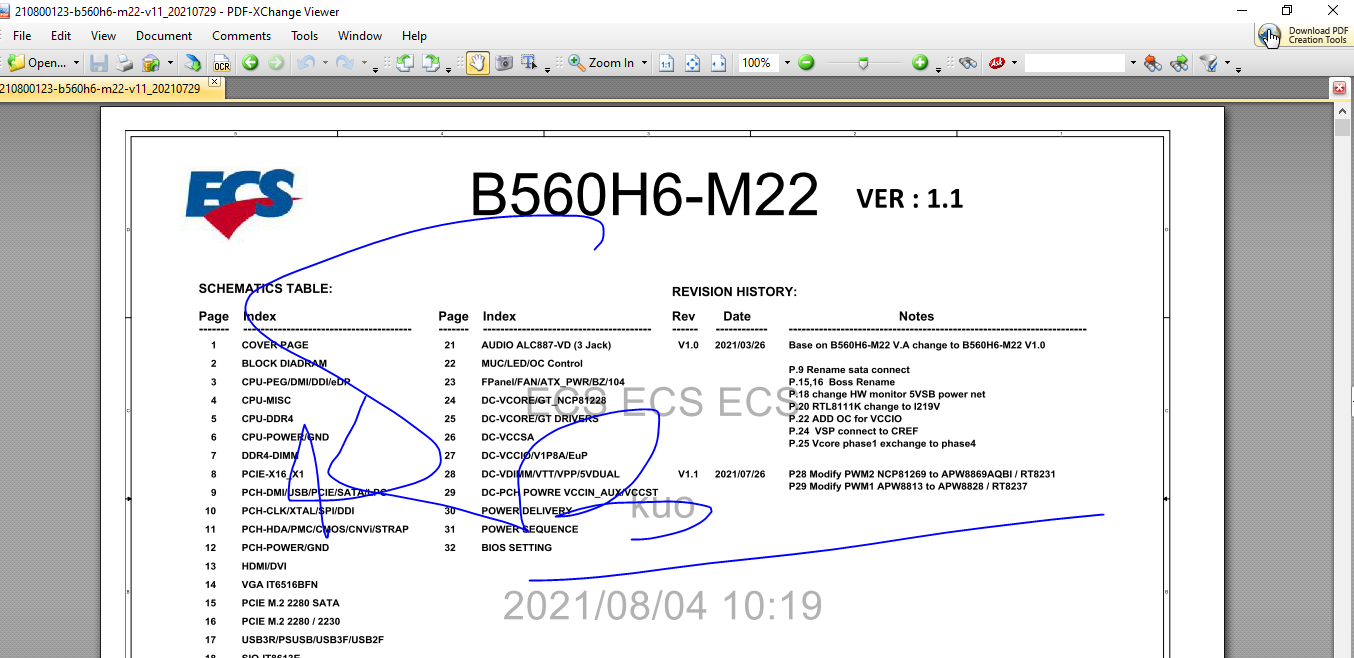This screenshot has width=1354, height=658.
Task: Click the Find Previous binoculars icon
Action: tap(1153, 62)
